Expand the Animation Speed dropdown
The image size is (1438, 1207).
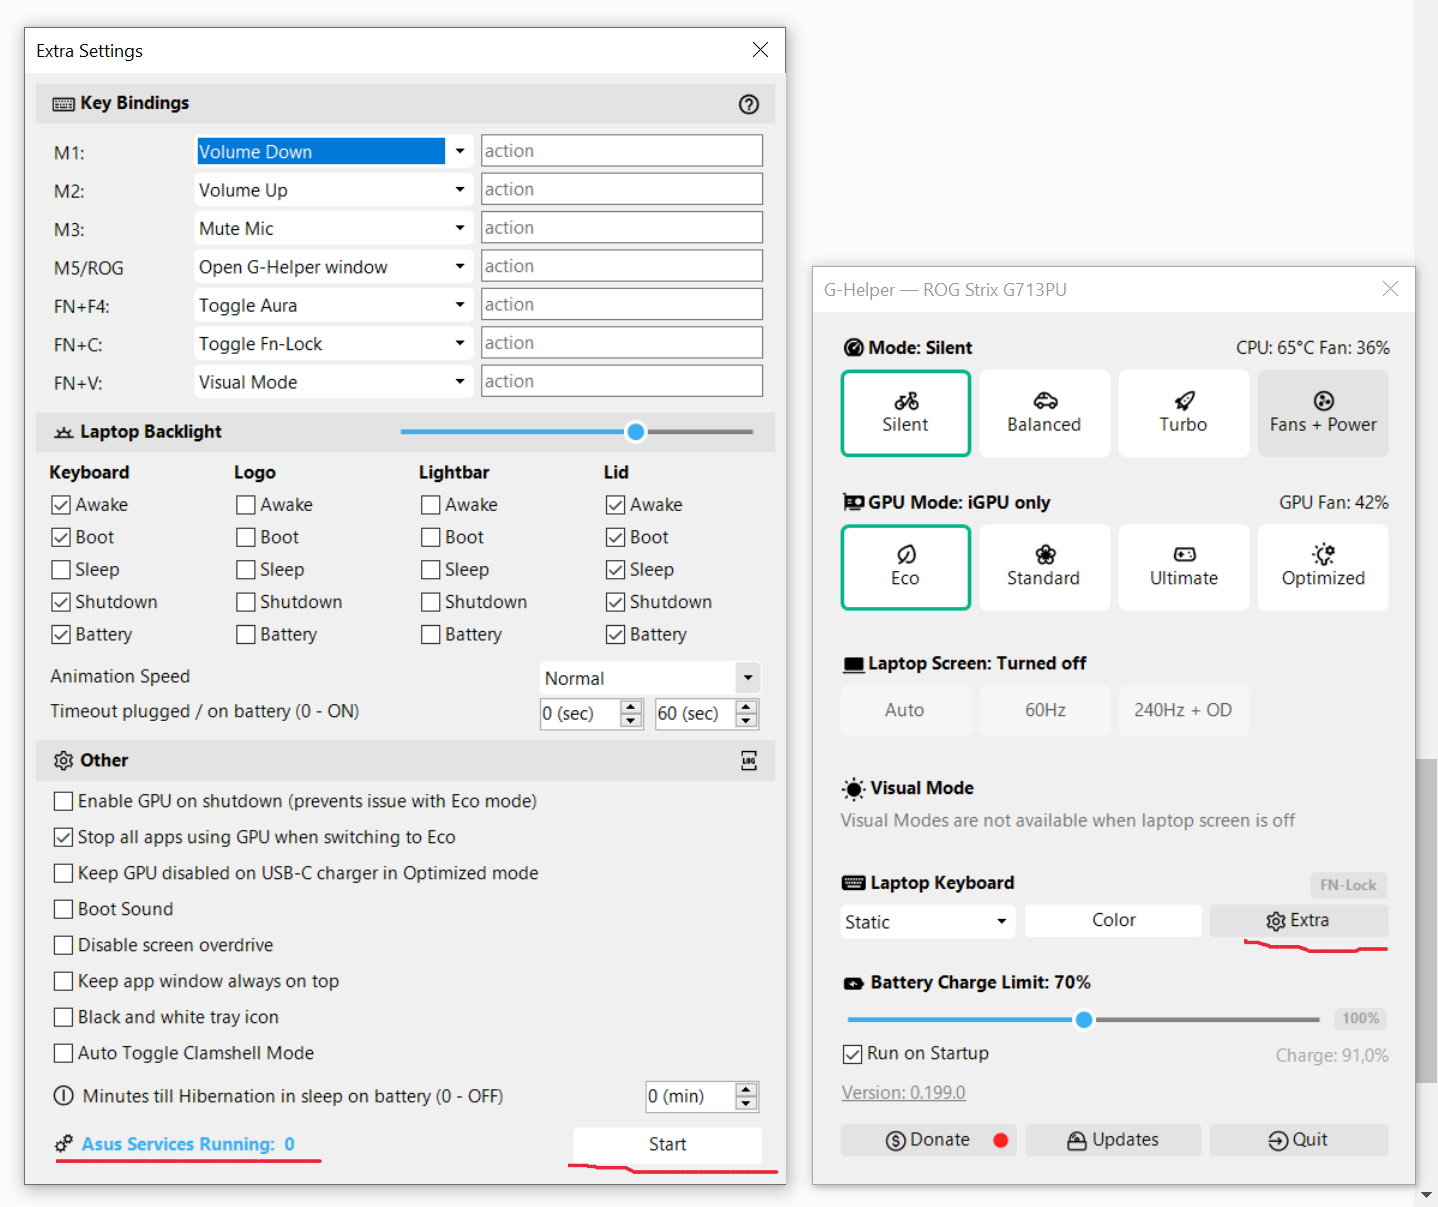pos(748,678)
